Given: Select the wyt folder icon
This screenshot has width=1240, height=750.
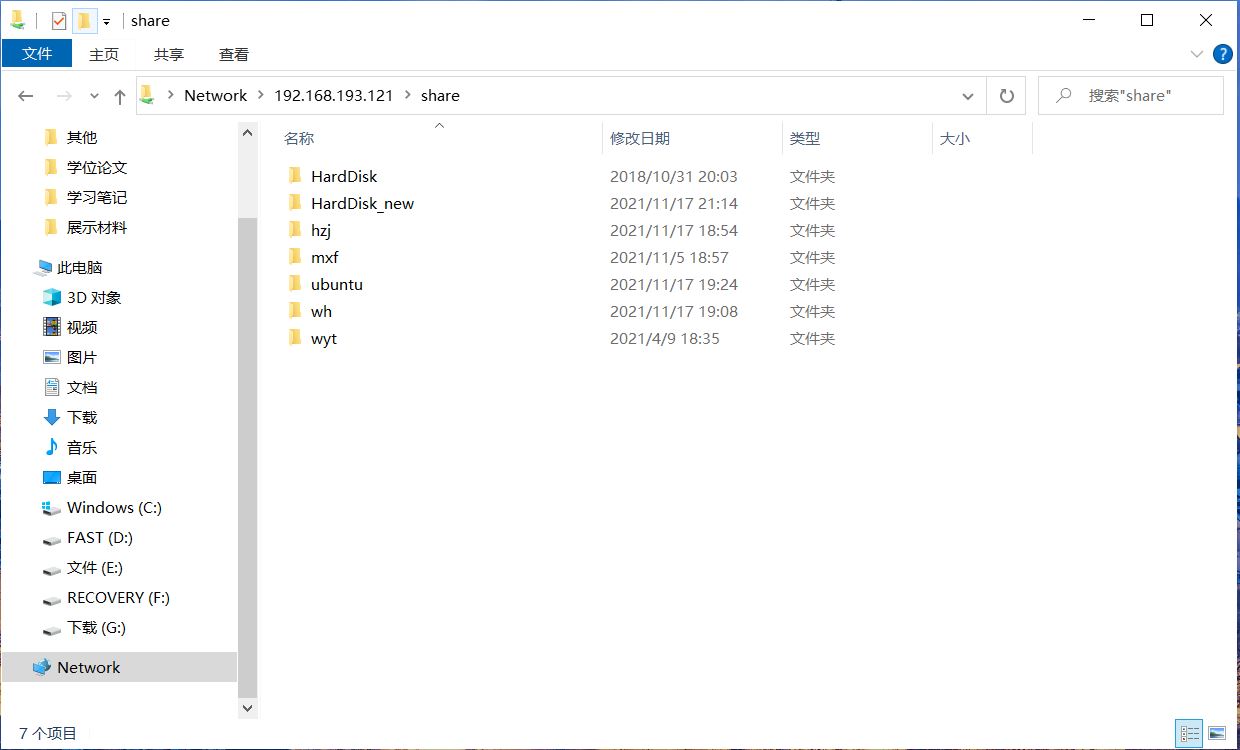Looking at the screenshot, I should [295, 337].
